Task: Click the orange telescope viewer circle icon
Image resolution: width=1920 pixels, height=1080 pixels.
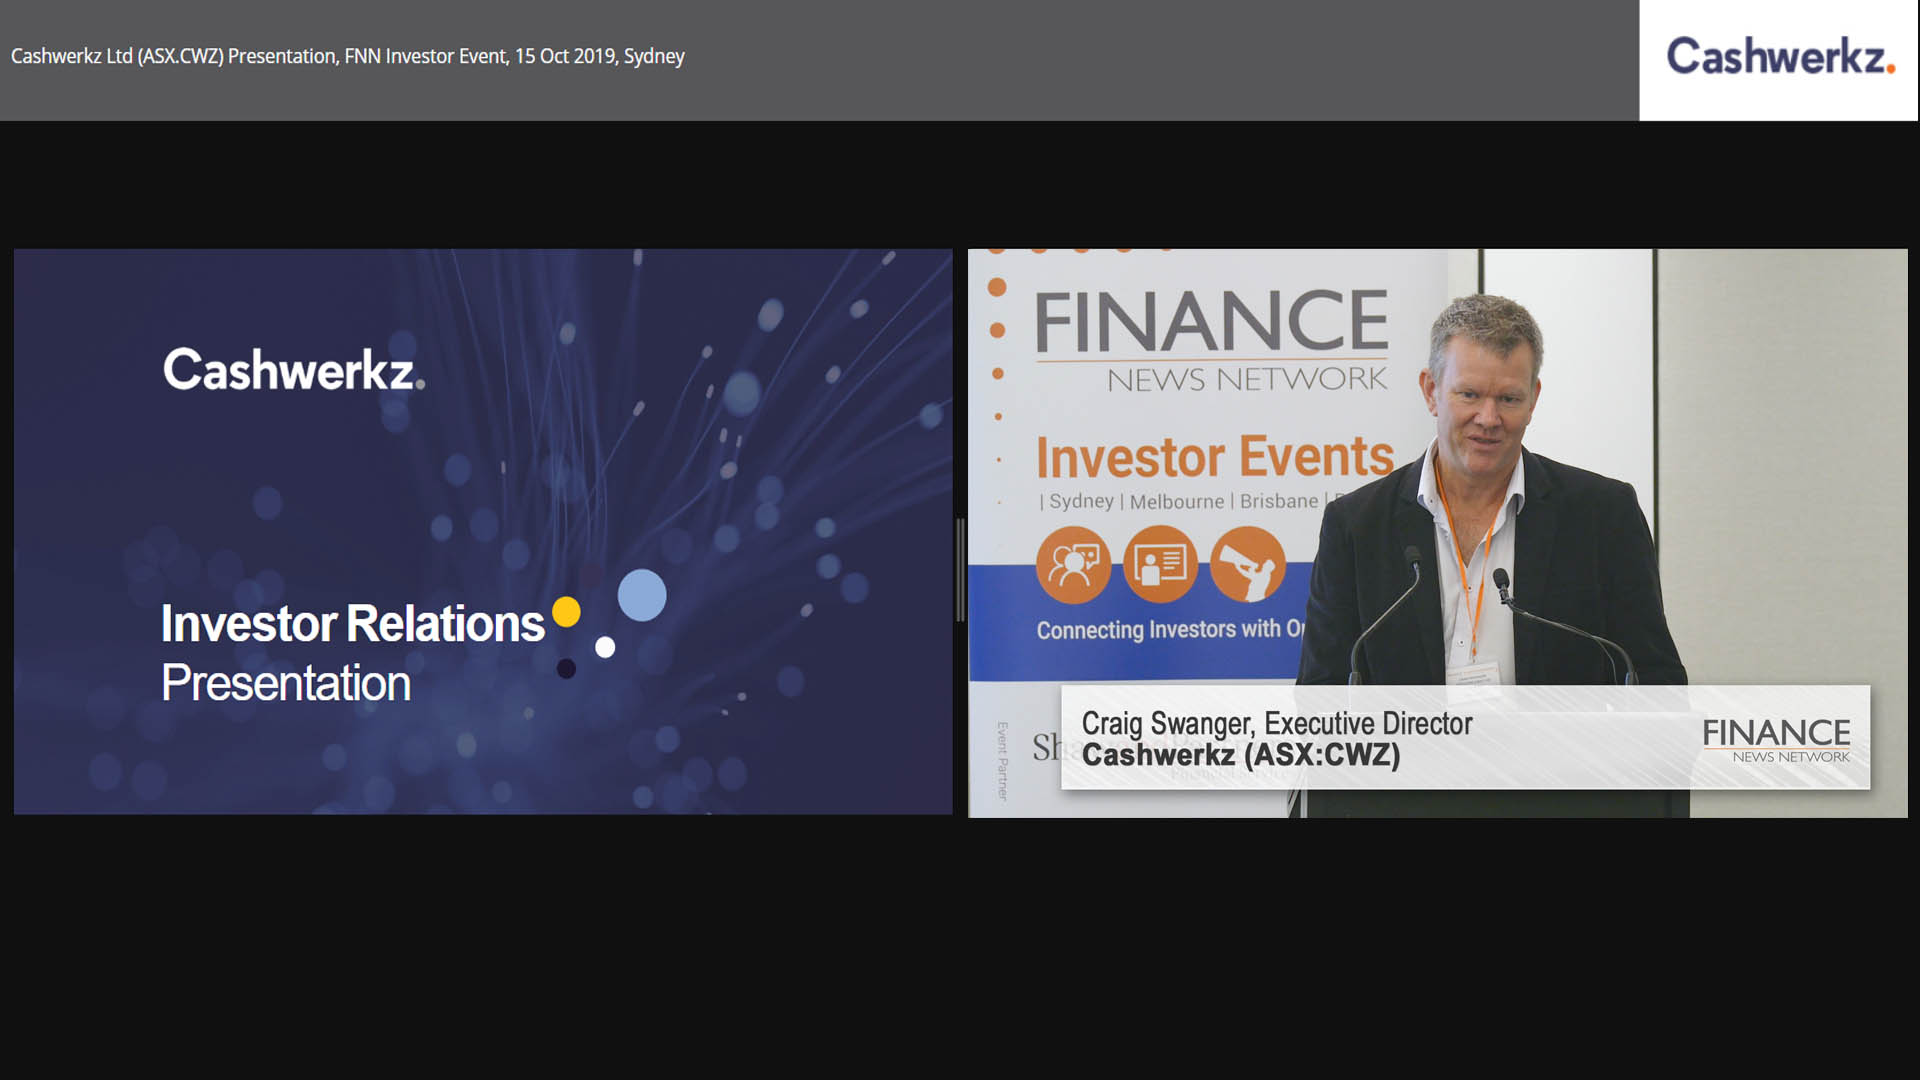Action: coord(1247,564)
